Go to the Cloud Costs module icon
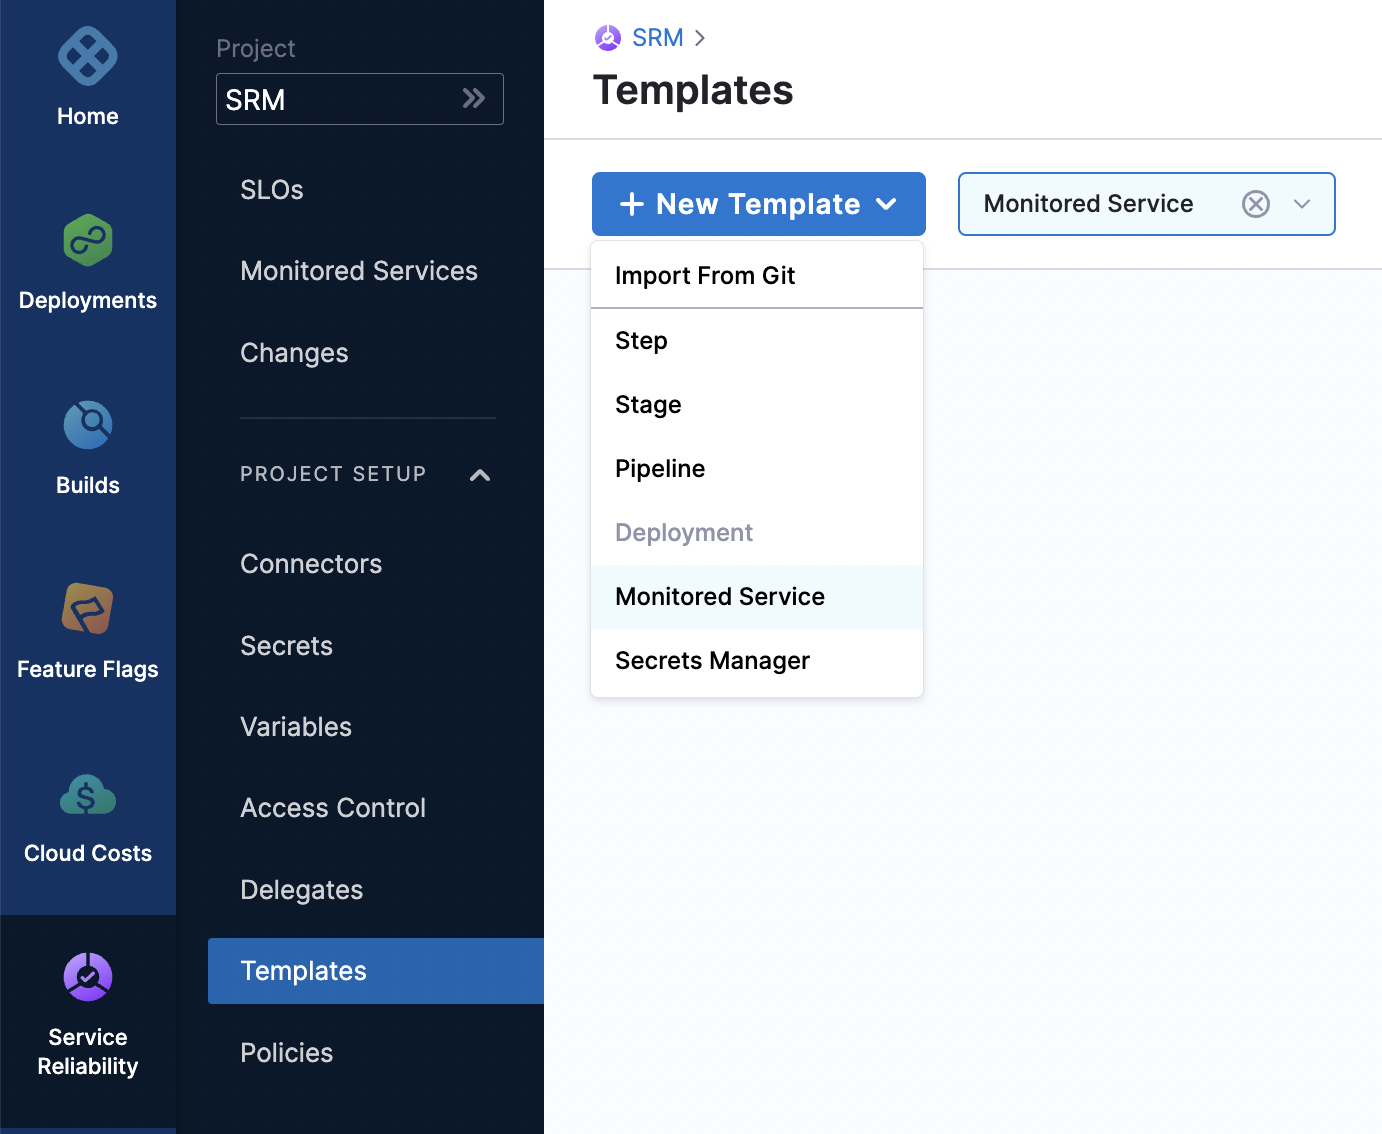The width and height of the screenshot is (1382, 1134). [x=88, y=795]
